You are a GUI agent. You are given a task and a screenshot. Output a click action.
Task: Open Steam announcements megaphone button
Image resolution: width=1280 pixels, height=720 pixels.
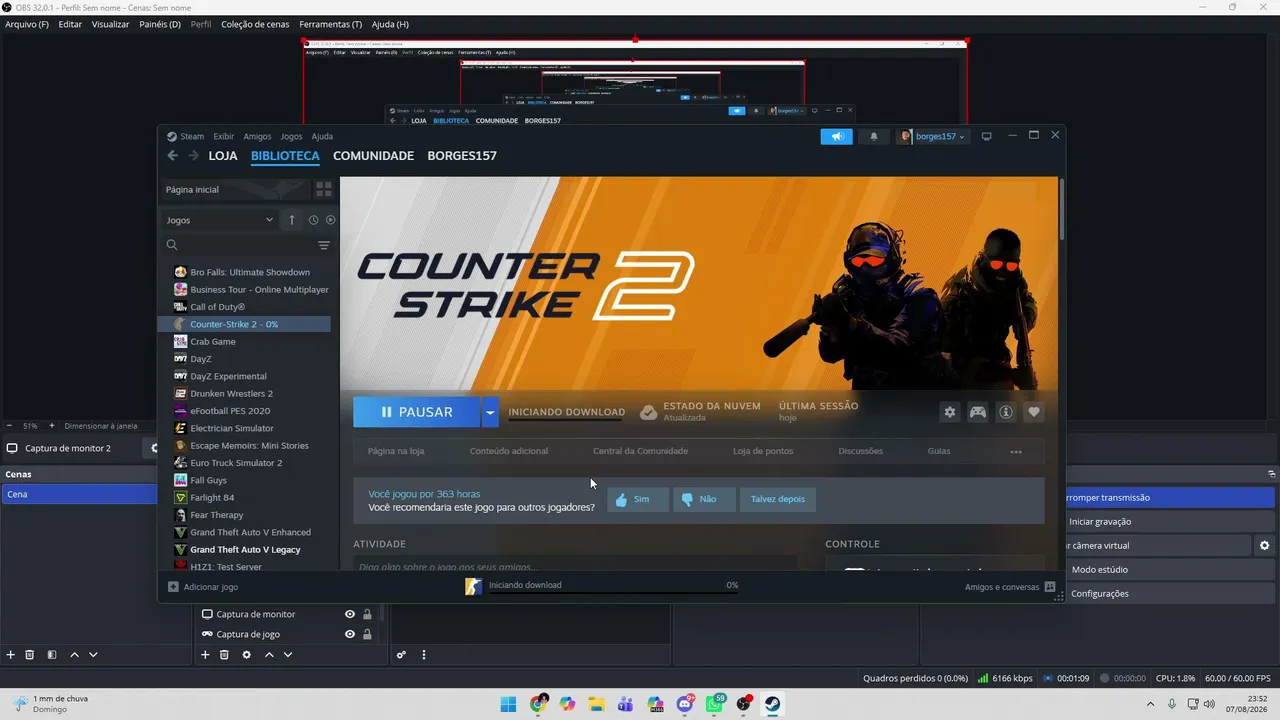(x=837, y=136)
